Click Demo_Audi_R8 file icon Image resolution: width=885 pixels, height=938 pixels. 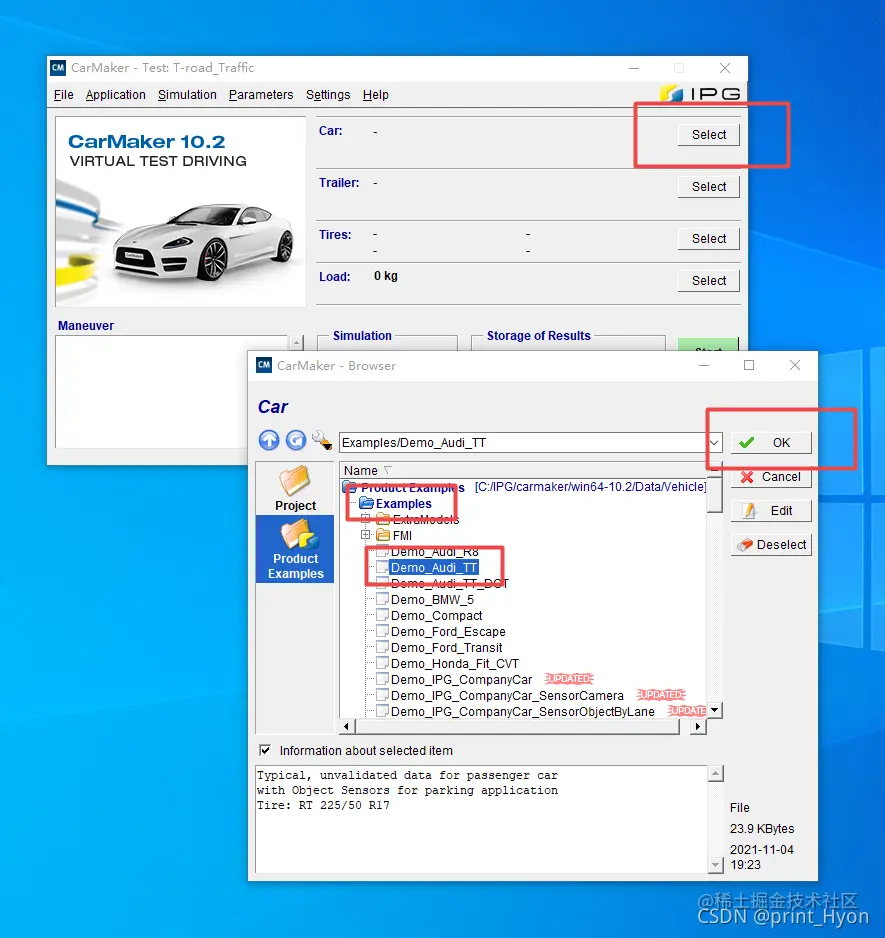(382, 552)
